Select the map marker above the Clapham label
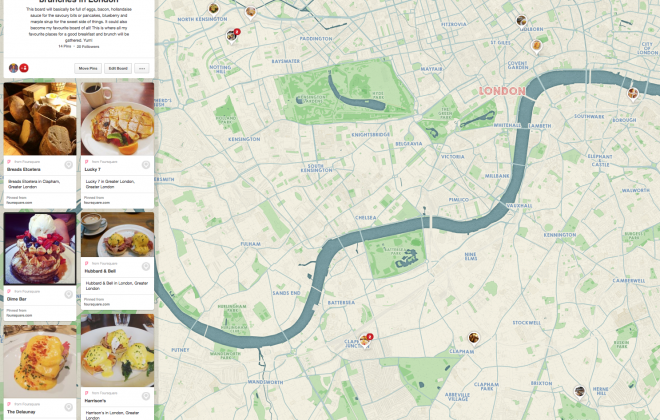This screenshot has width=660, height=420. (474, 338)
